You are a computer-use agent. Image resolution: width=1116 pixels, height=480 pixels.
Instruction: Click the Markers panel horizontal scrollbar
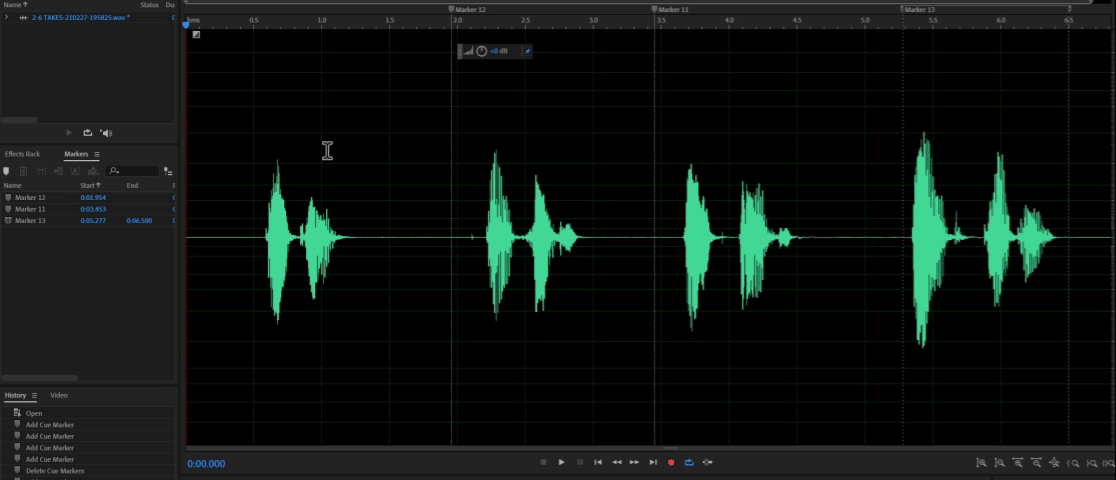[x=40, y=377]
